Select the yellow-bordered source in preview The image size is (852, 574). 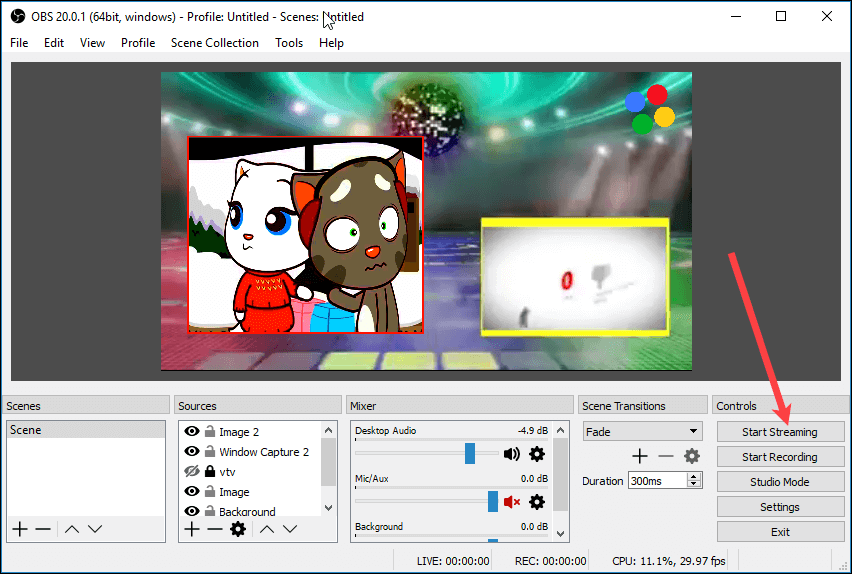[575, 277]
